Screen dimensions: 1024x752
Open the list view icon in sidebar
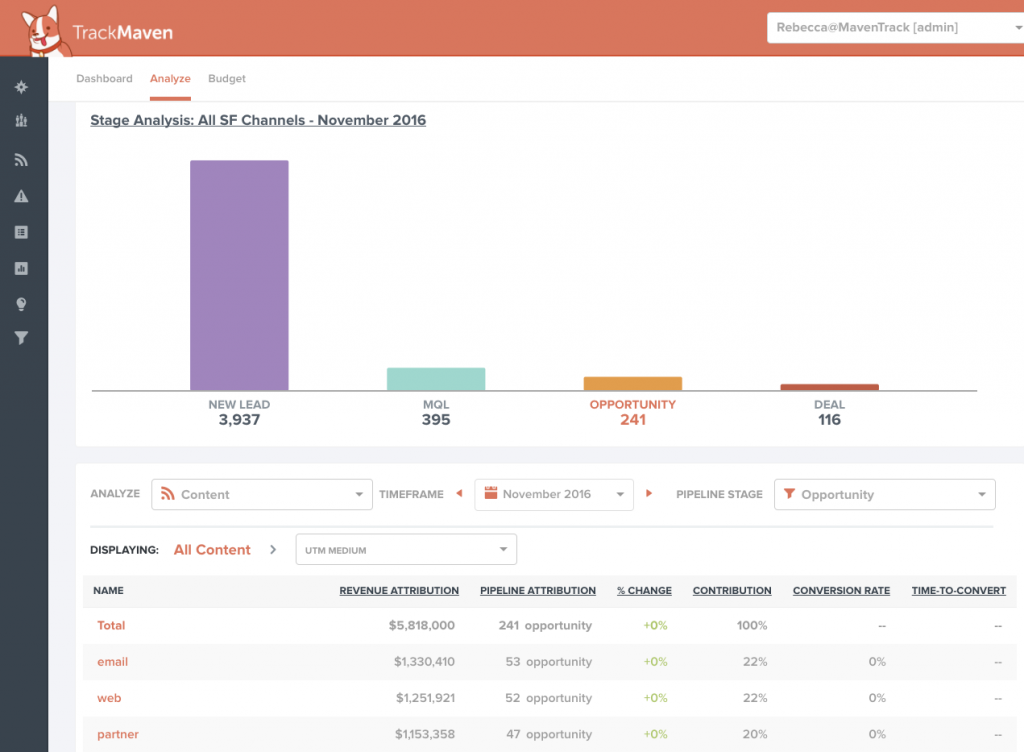pos(22,232)
